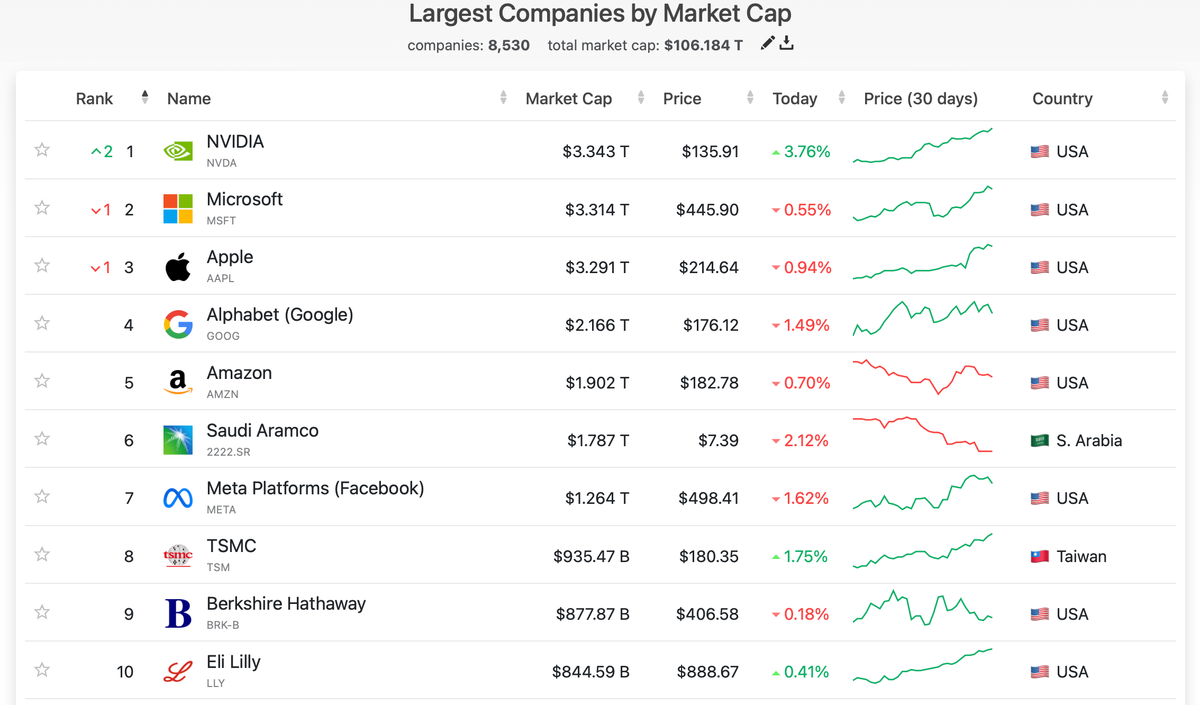The height and width of the screenshot is (705, 1200).
Task: Click Amazon's 30-day price chart
Action: pos(920,381)
